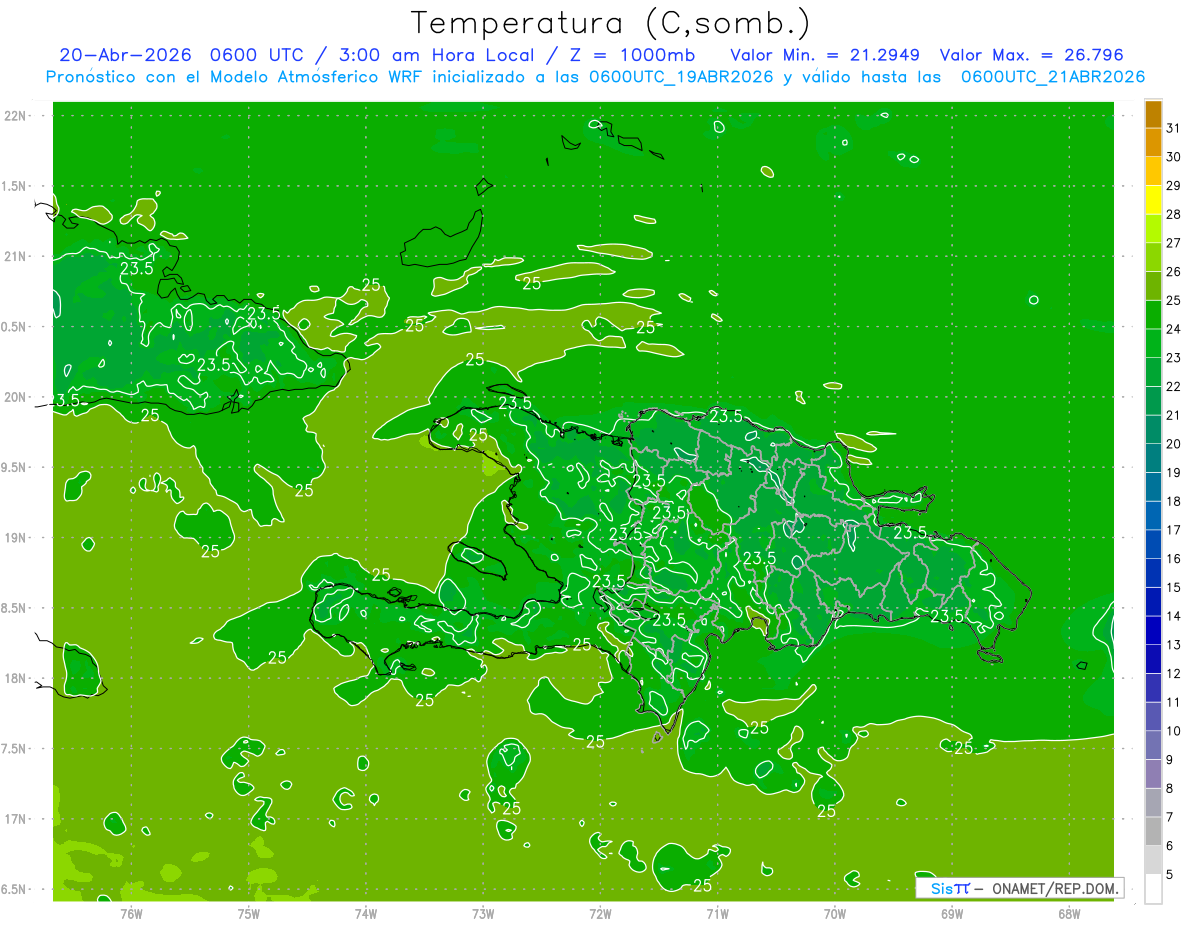The height and width of the screenshot is (927, 1200).
Task: Pick the dark blue swatch between 13 and 14
Action: click(1153, 631)
